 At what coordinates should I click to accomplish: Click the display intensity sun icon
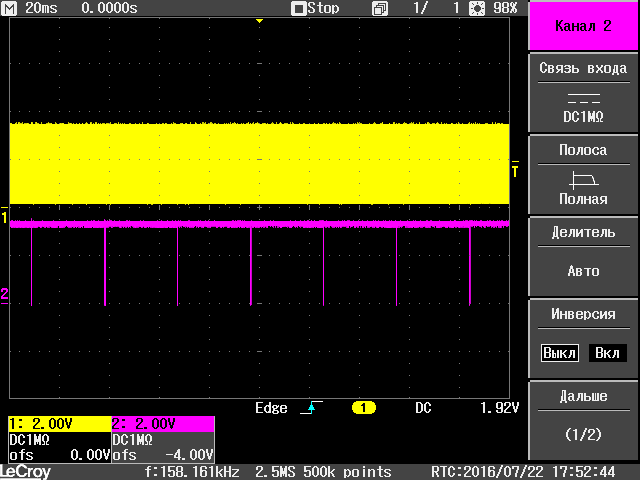pyautogui.click(x=477, y=8)
